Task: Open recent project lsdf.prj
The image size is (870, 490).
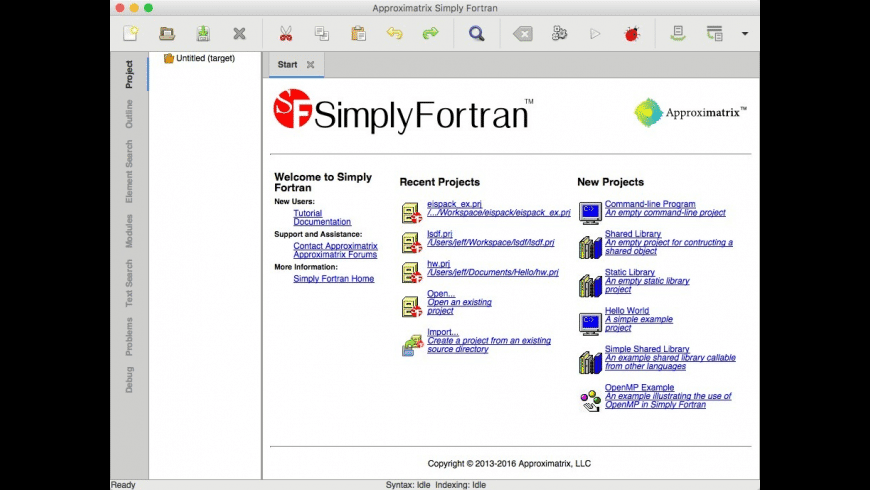Action: click(439, 234)
